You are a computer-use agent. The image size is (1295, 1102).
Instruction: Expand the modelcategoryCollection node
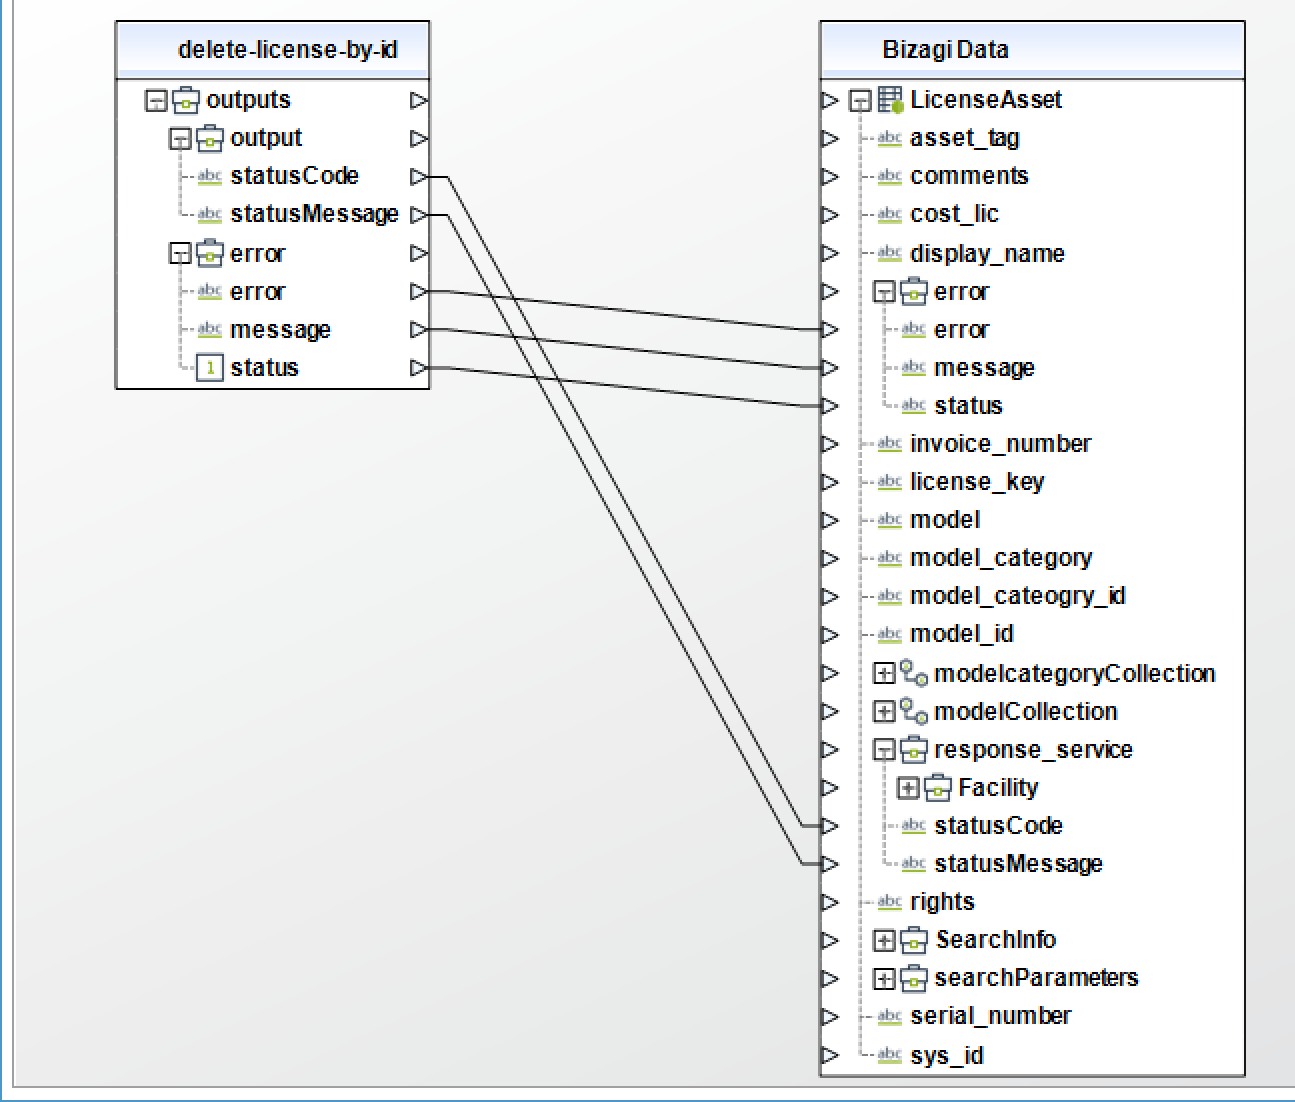[883, 674]
